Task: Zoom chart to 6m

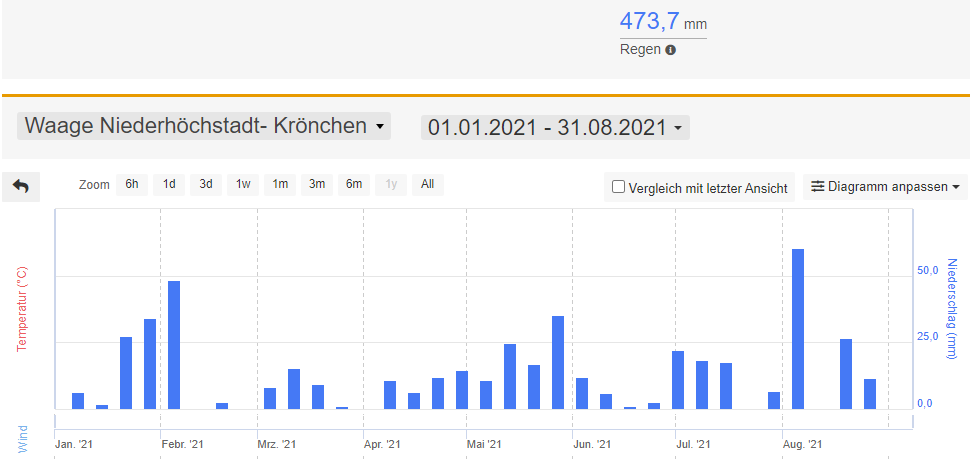Action: (x=354, y=184)
